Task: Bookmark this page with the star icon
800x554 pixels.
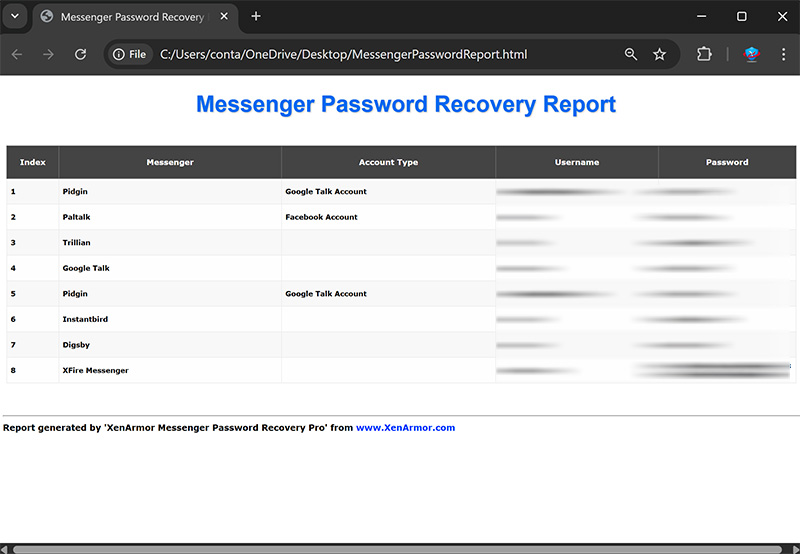Action: click(659, 55)
